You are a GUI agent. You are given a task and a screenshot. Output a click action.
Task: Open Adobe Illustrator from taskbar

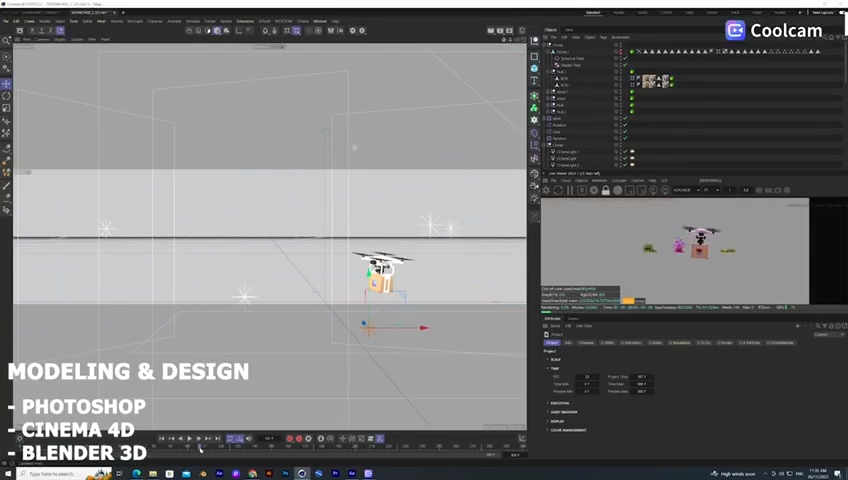click(269, 474)
